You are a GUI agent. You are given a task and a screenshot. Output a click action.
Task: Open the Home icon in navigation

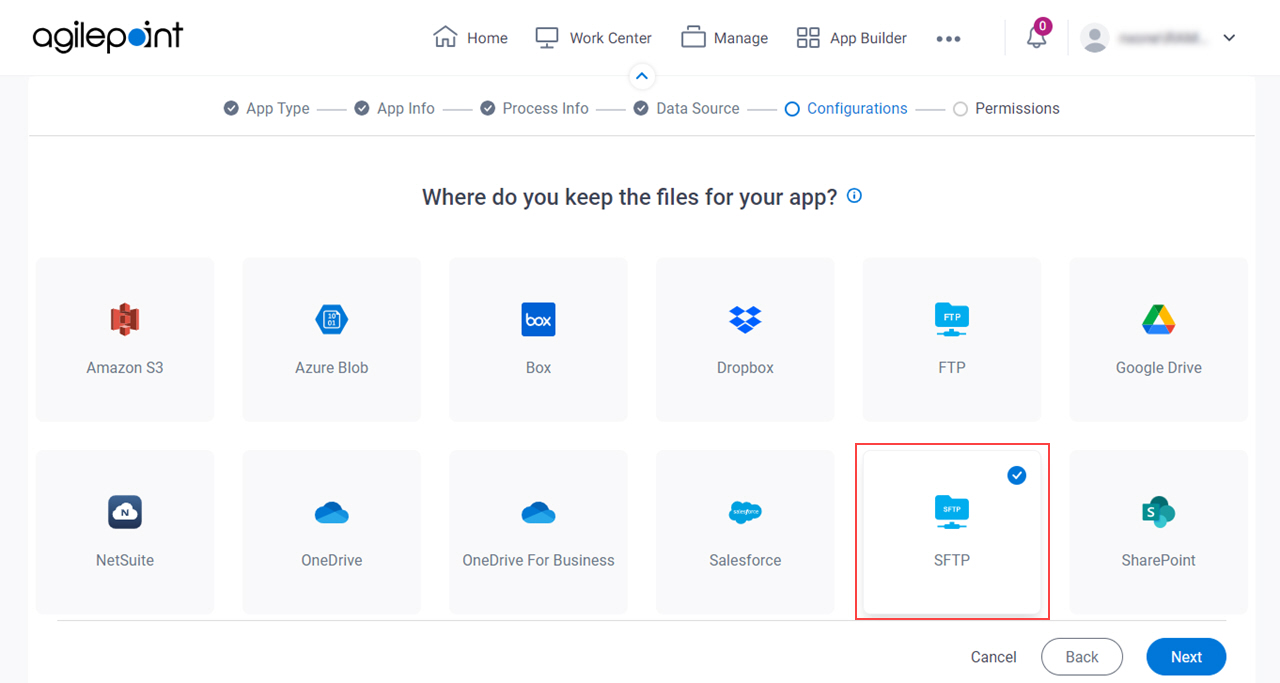pos(445,37)
